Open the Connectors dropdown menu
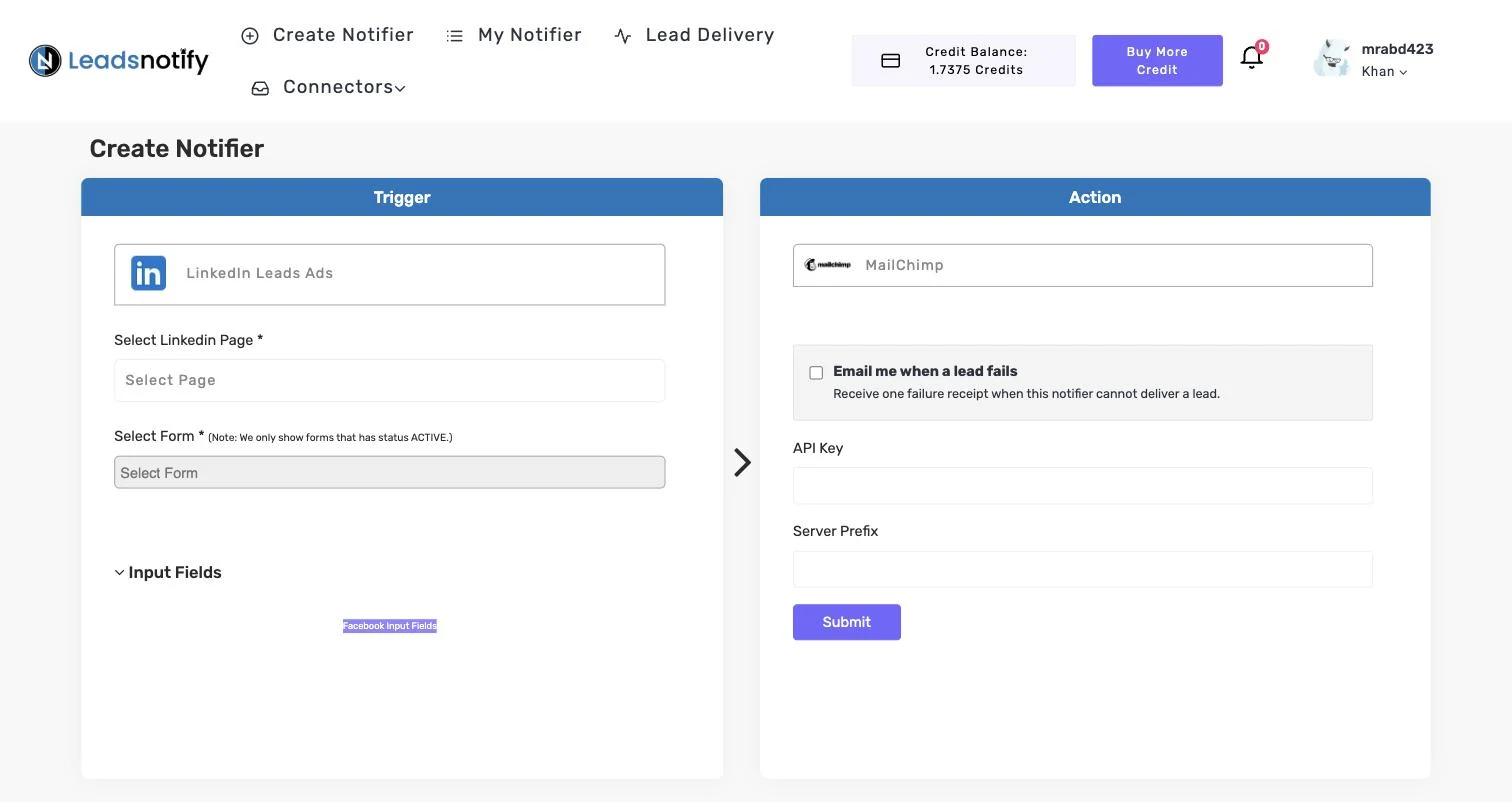Screen dimensions: 1512x802 tap(344, 87)
